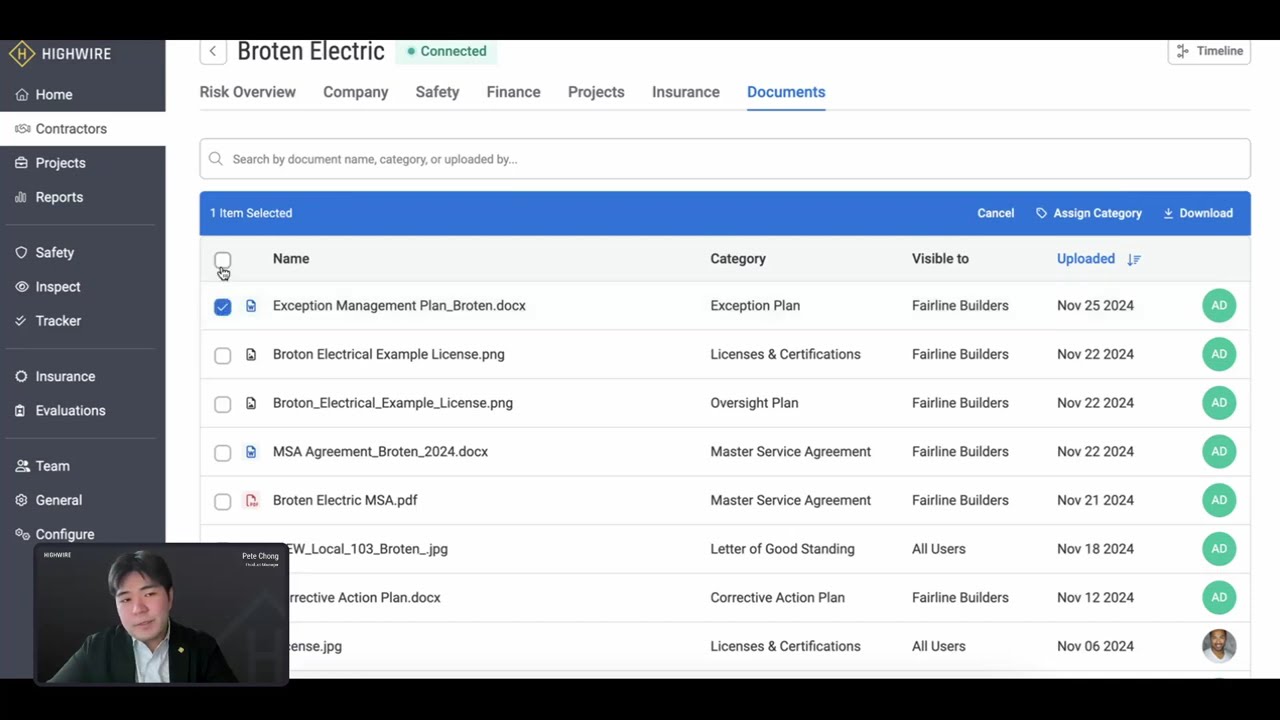Click AD avatar on Broten Electric MSA.pdf row

(x=1219, y=500)
